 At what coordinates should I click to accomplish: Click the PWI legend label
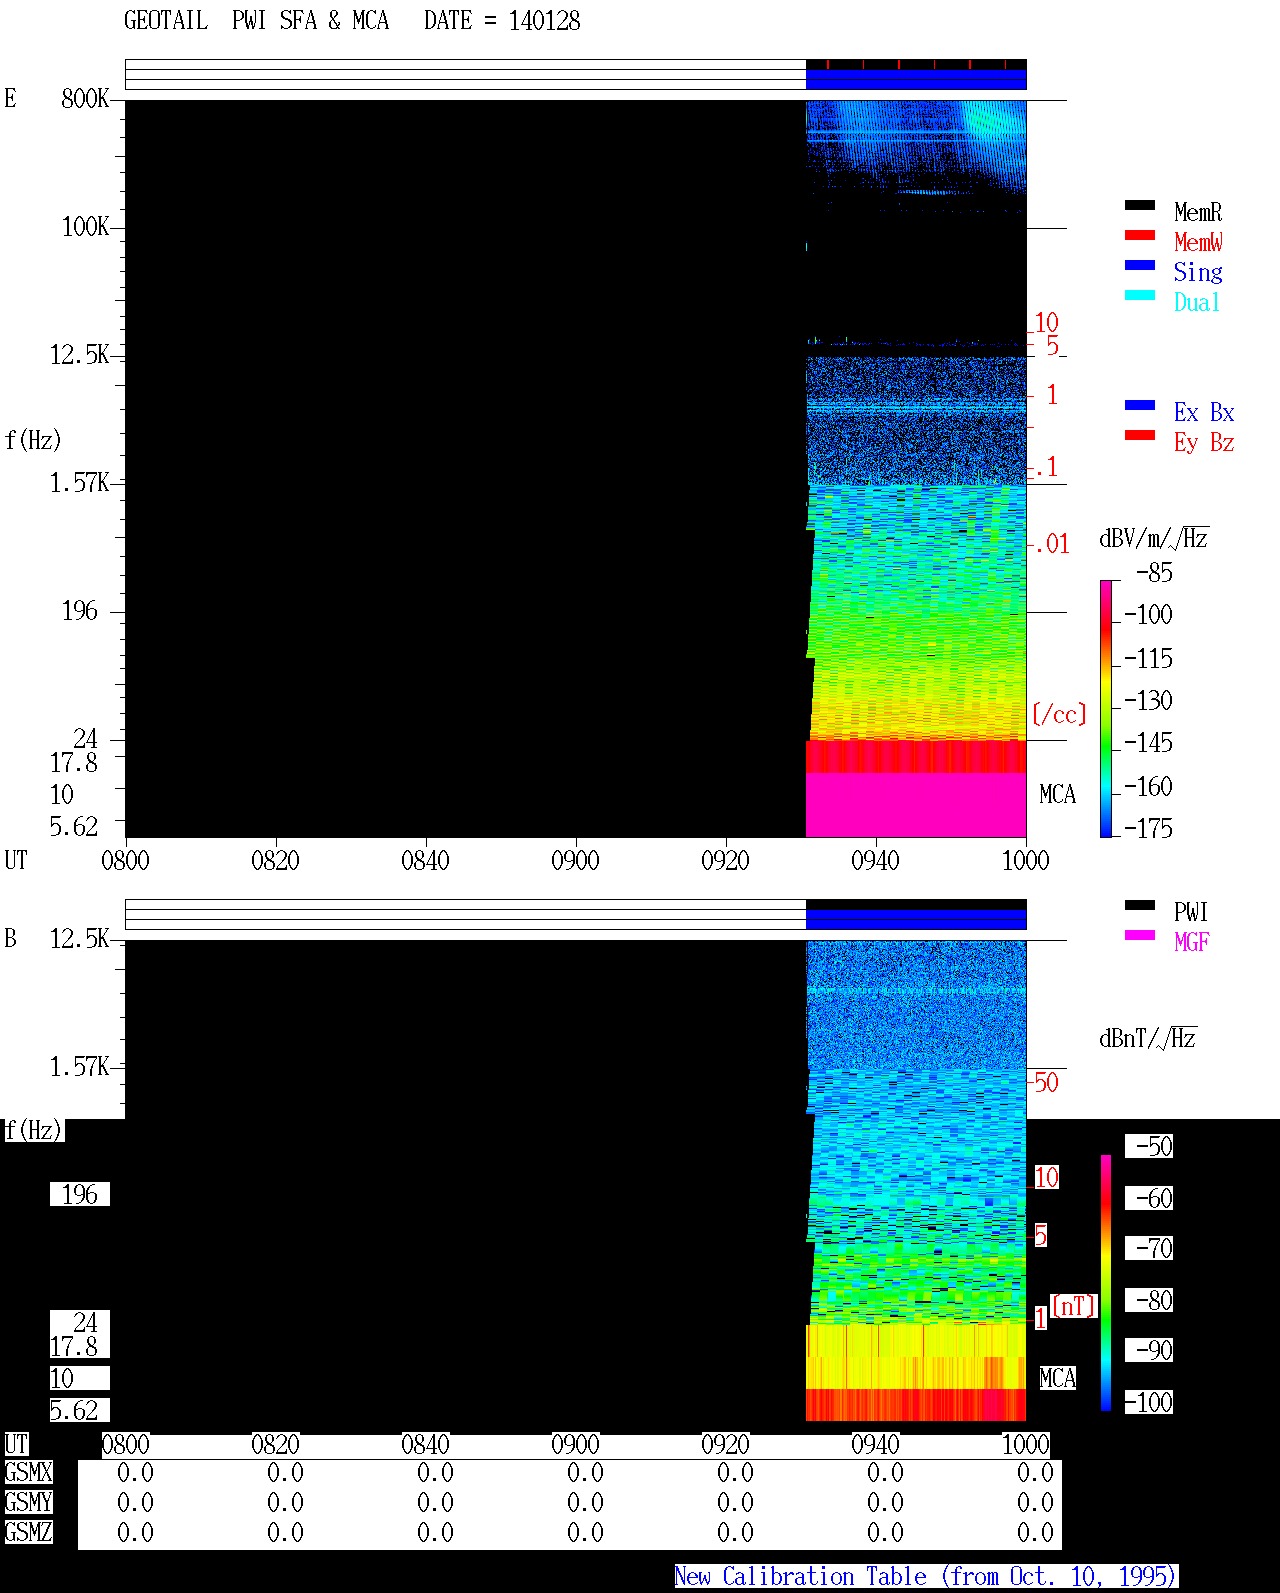1191,912
